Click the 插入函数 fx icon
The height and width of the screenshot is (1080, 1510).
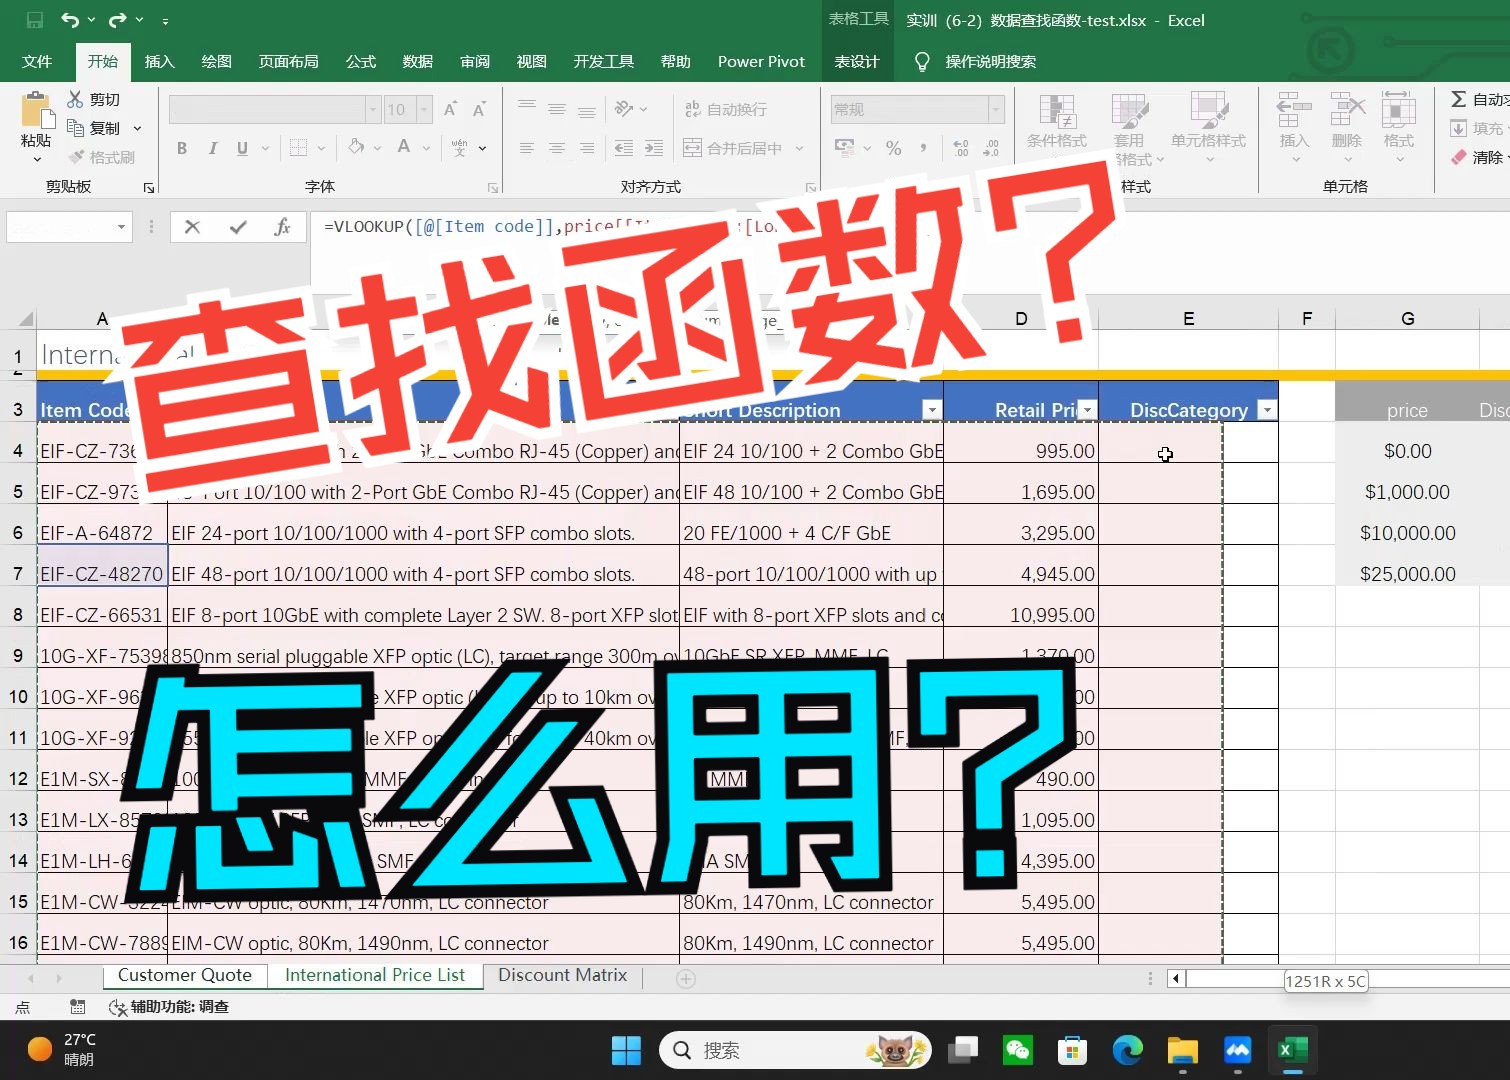[283, 227]
